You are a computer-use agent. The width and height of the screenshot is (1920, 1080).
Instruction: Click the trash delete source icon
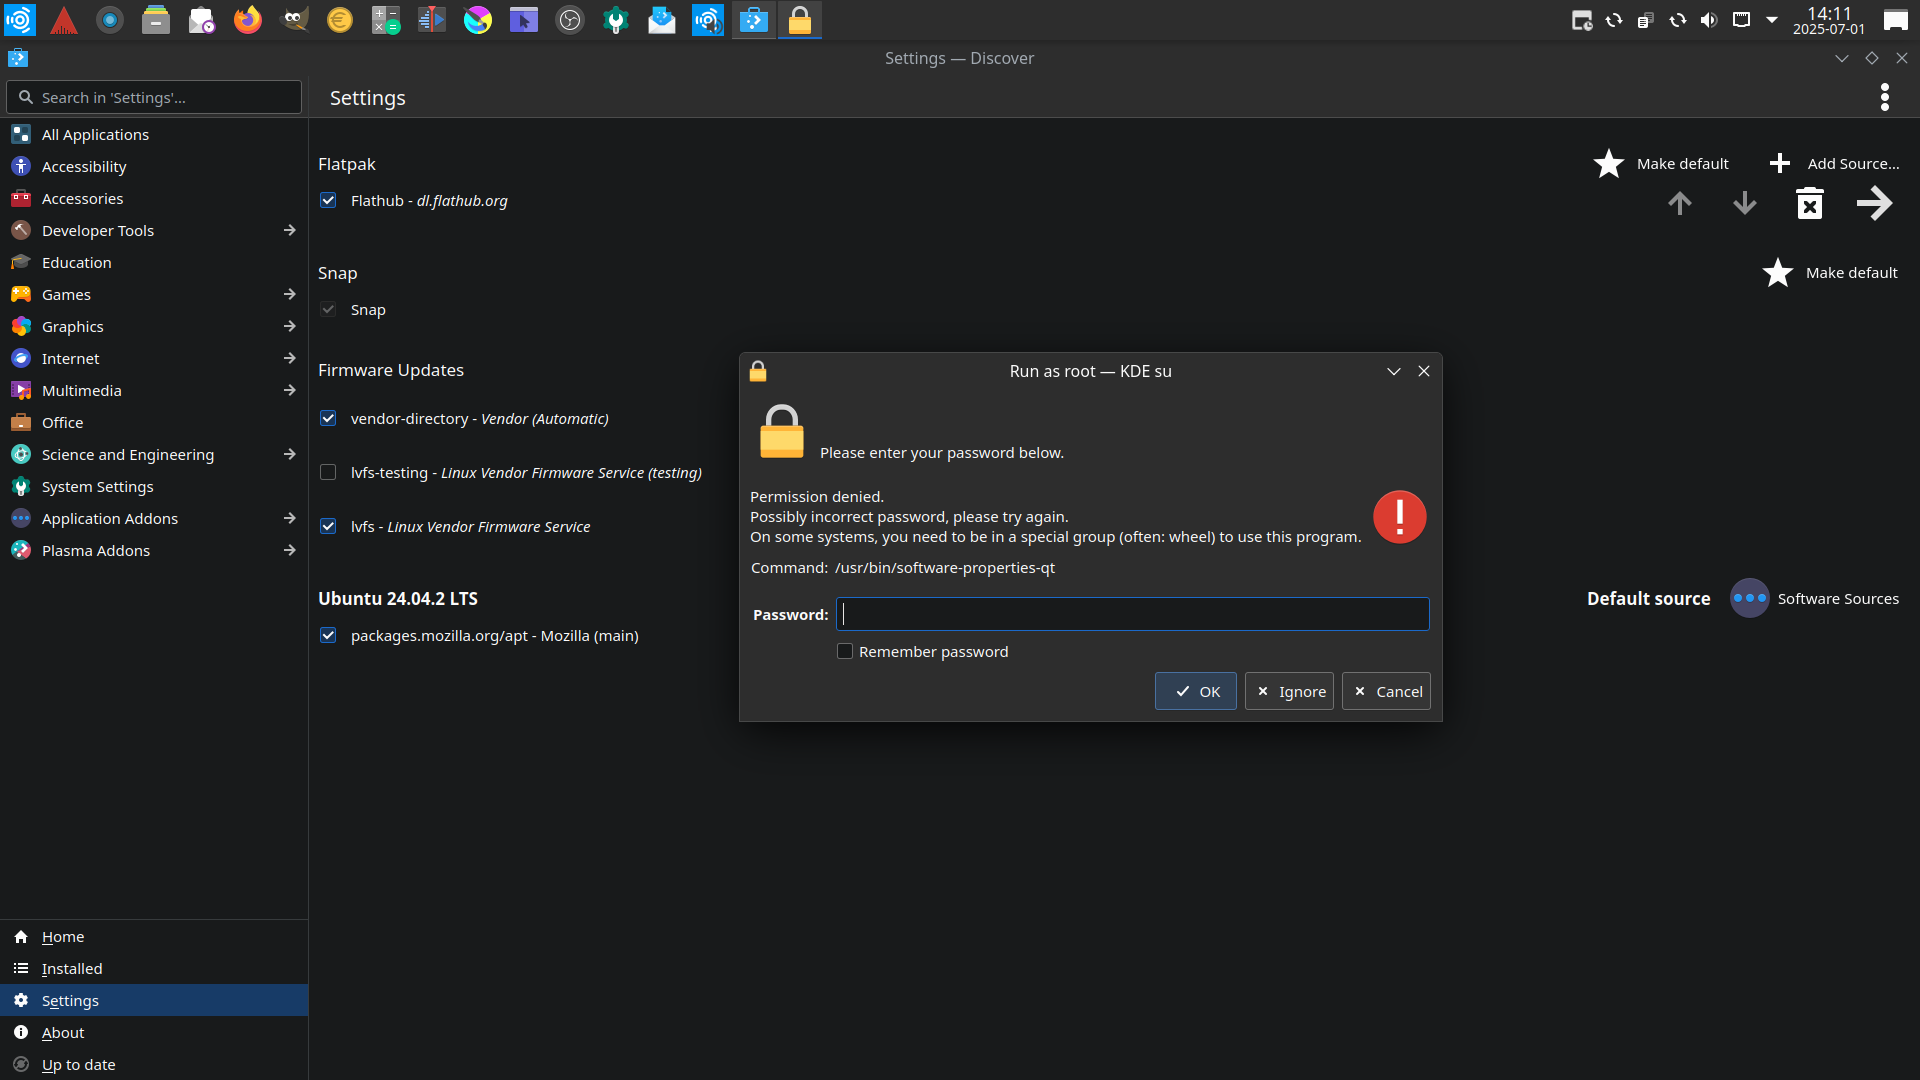1809,204
